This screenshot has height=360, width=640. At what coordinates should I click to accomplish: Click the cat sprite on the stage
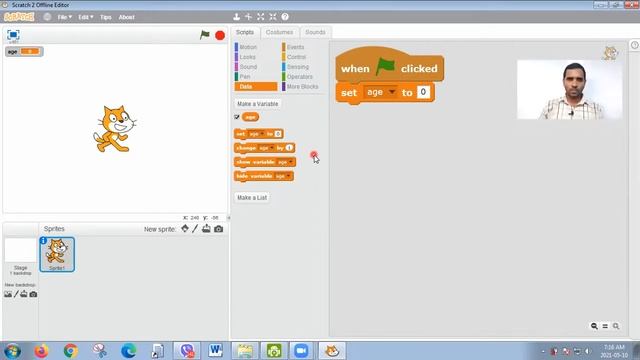(114, 129)
